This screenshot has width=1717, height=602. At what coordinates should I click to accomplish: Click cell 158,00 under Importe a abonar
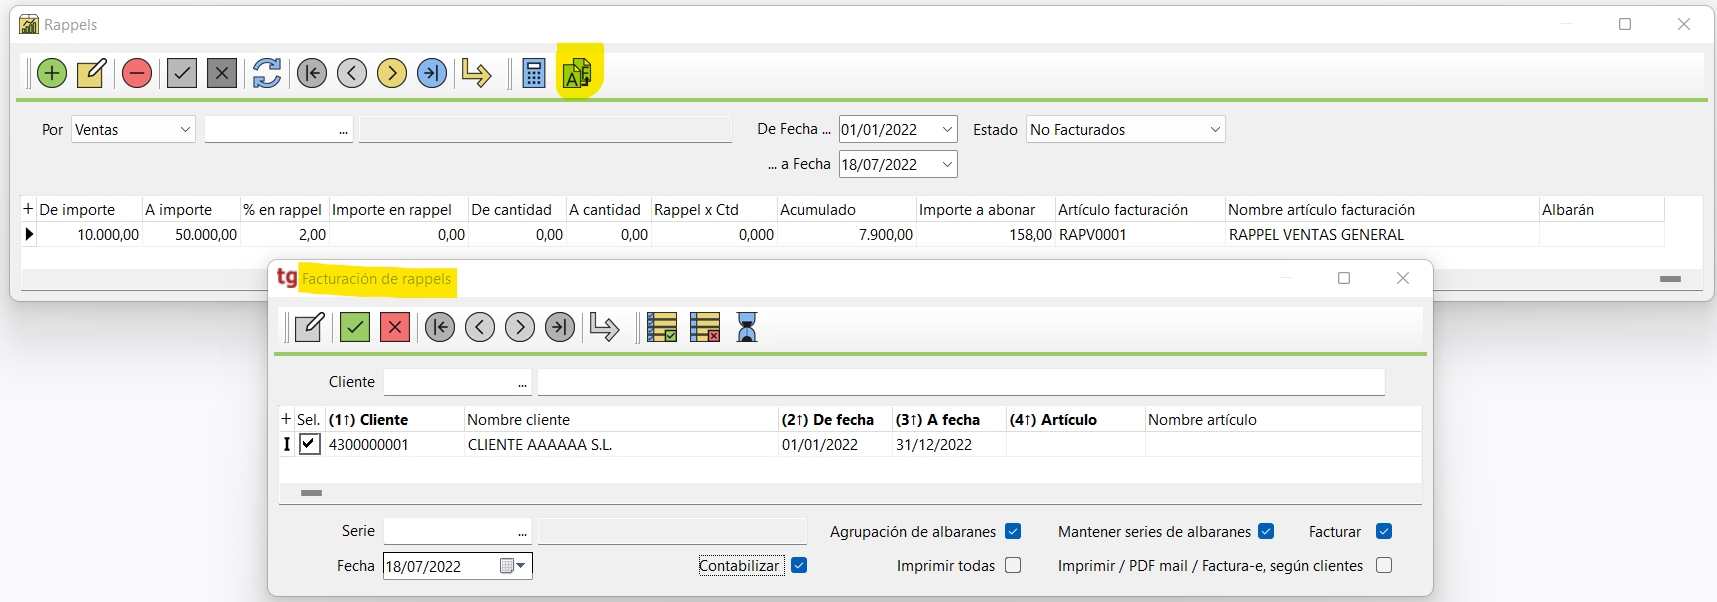click(x=985, y=234)
